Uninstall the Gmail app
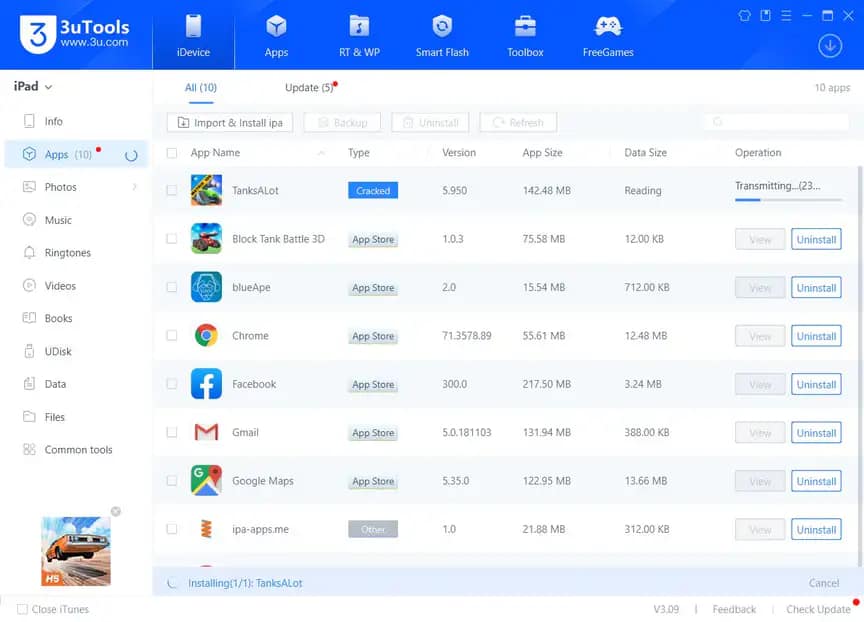 [816, 432]
